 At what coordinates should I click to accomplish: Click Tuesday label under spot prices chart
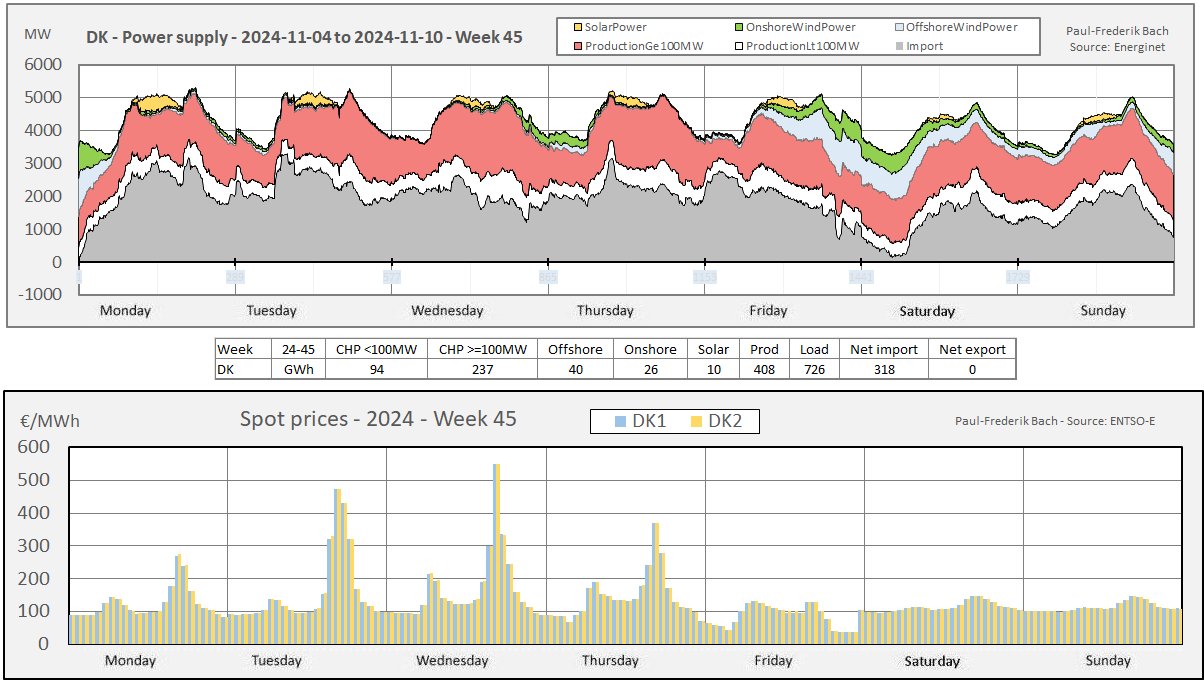point(277,660)
